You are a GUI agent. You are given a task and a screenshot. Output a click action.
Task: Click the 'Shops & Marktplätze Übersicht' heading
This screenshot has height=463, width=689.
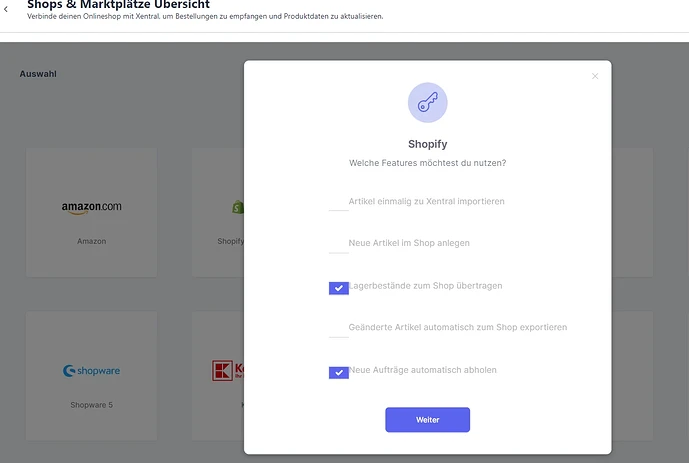(119, 4)
